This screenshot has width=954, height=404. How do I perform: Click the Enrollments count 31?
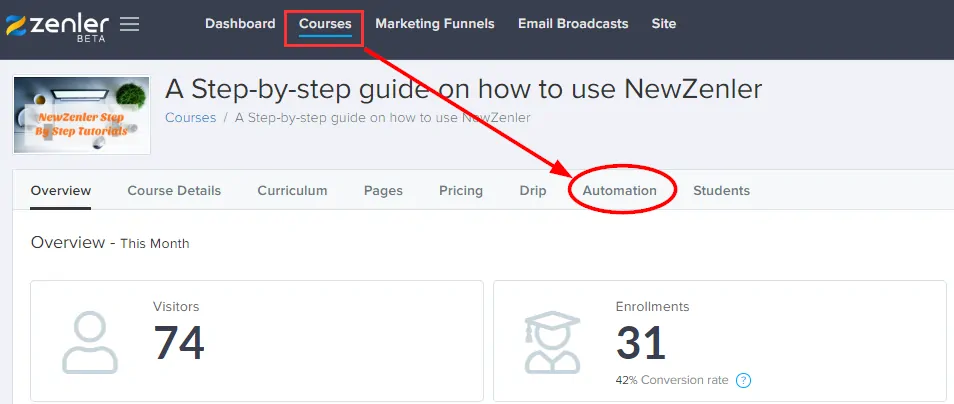coord(641,343)
